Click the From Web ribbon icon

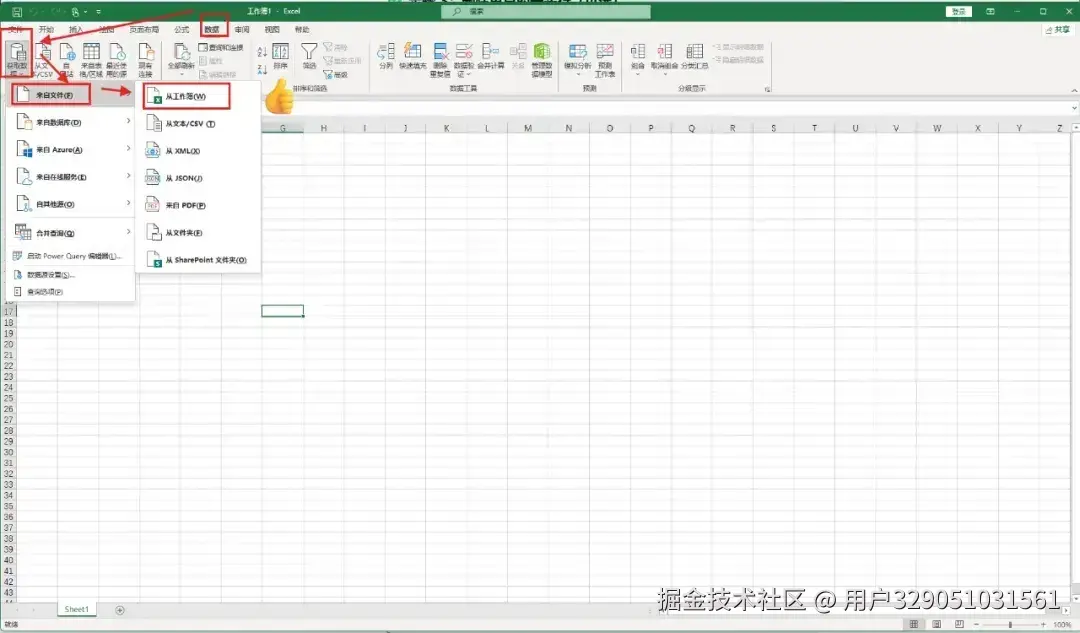tap(67, 59)
